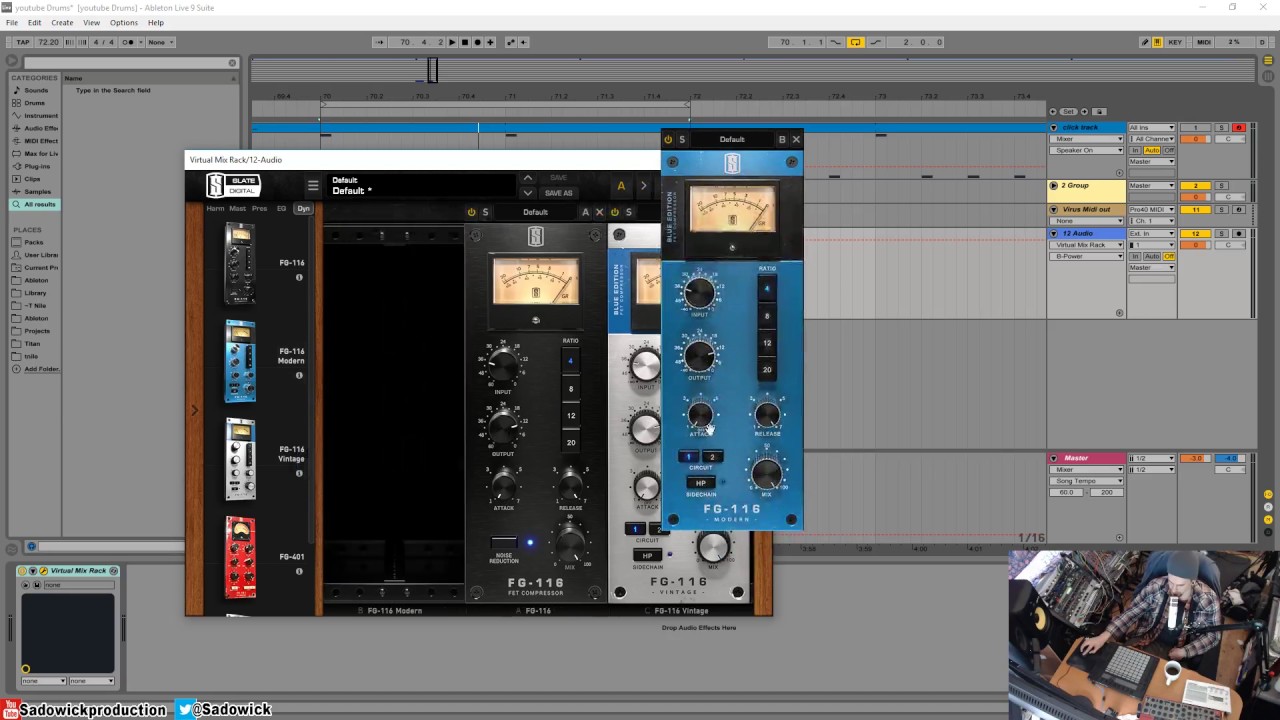This screenshot has height=720, width=1280.
Task: Open the KEY map mode
Action: coord(1176,42)
